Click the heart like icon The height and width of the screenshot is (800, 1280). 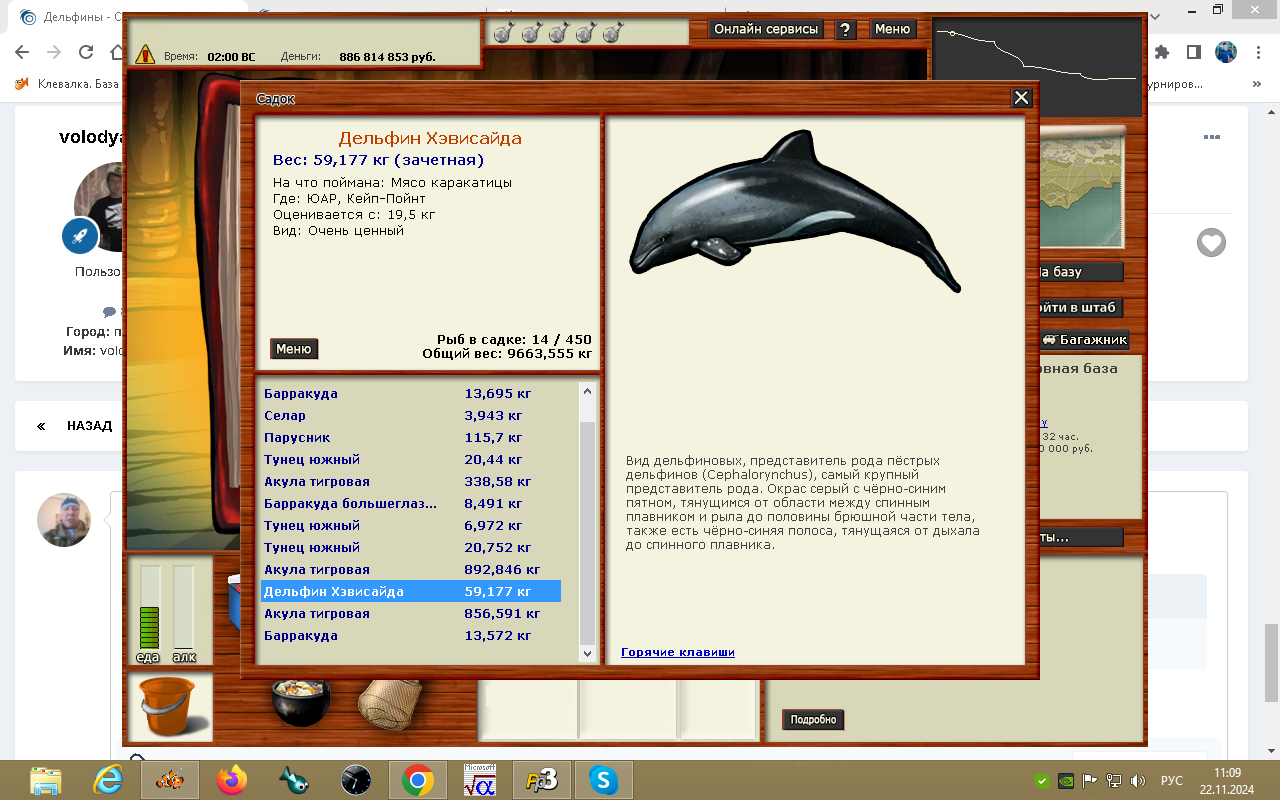pos(1211,242)
